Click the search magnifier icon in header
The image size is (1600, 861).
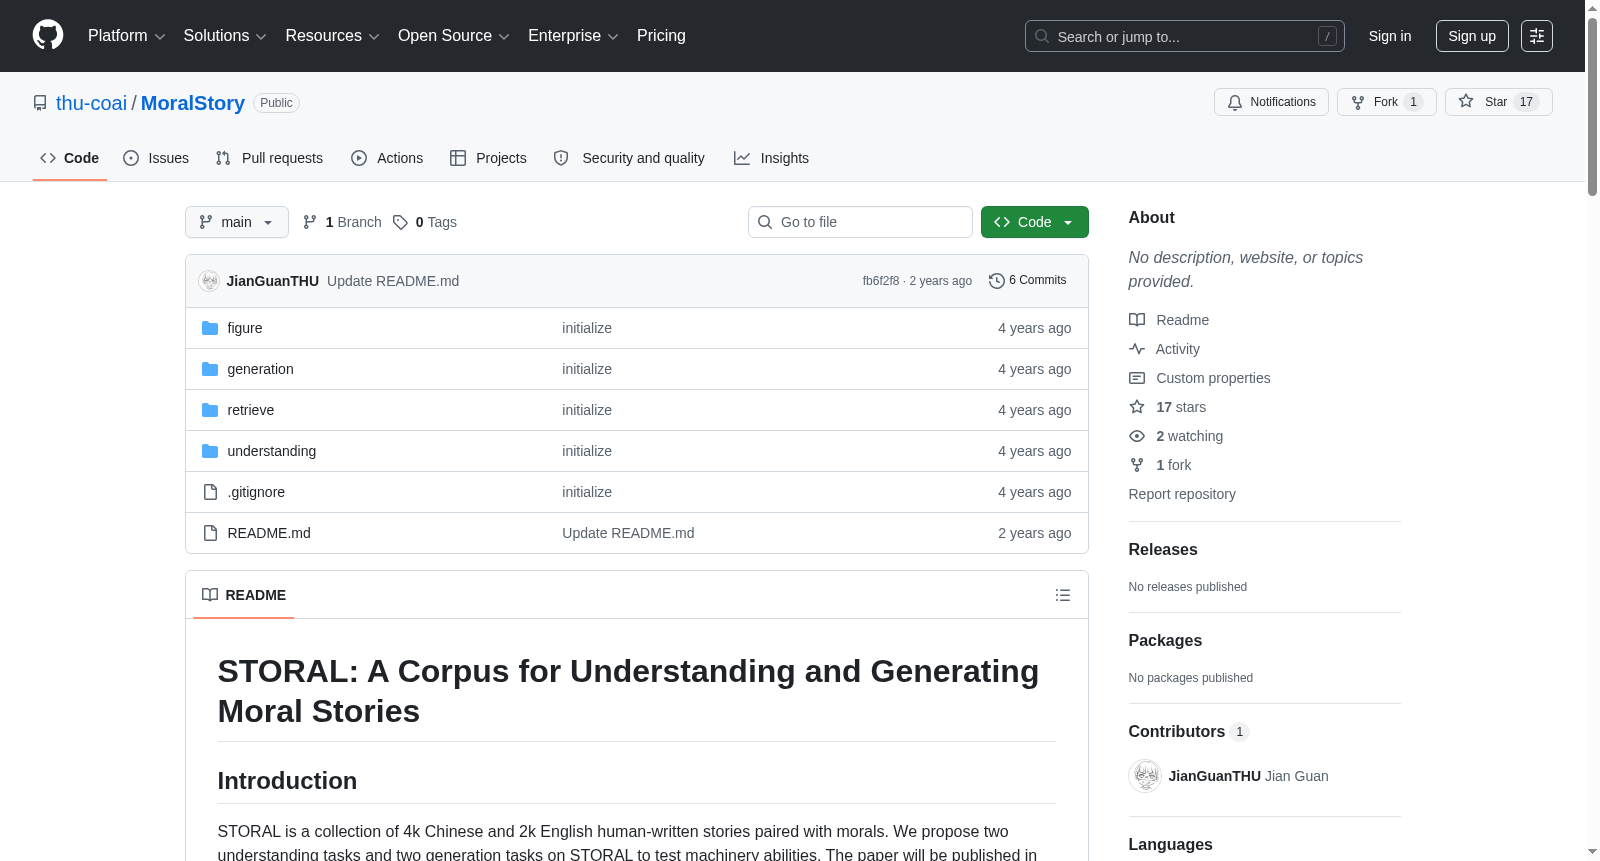(1042, 36)
